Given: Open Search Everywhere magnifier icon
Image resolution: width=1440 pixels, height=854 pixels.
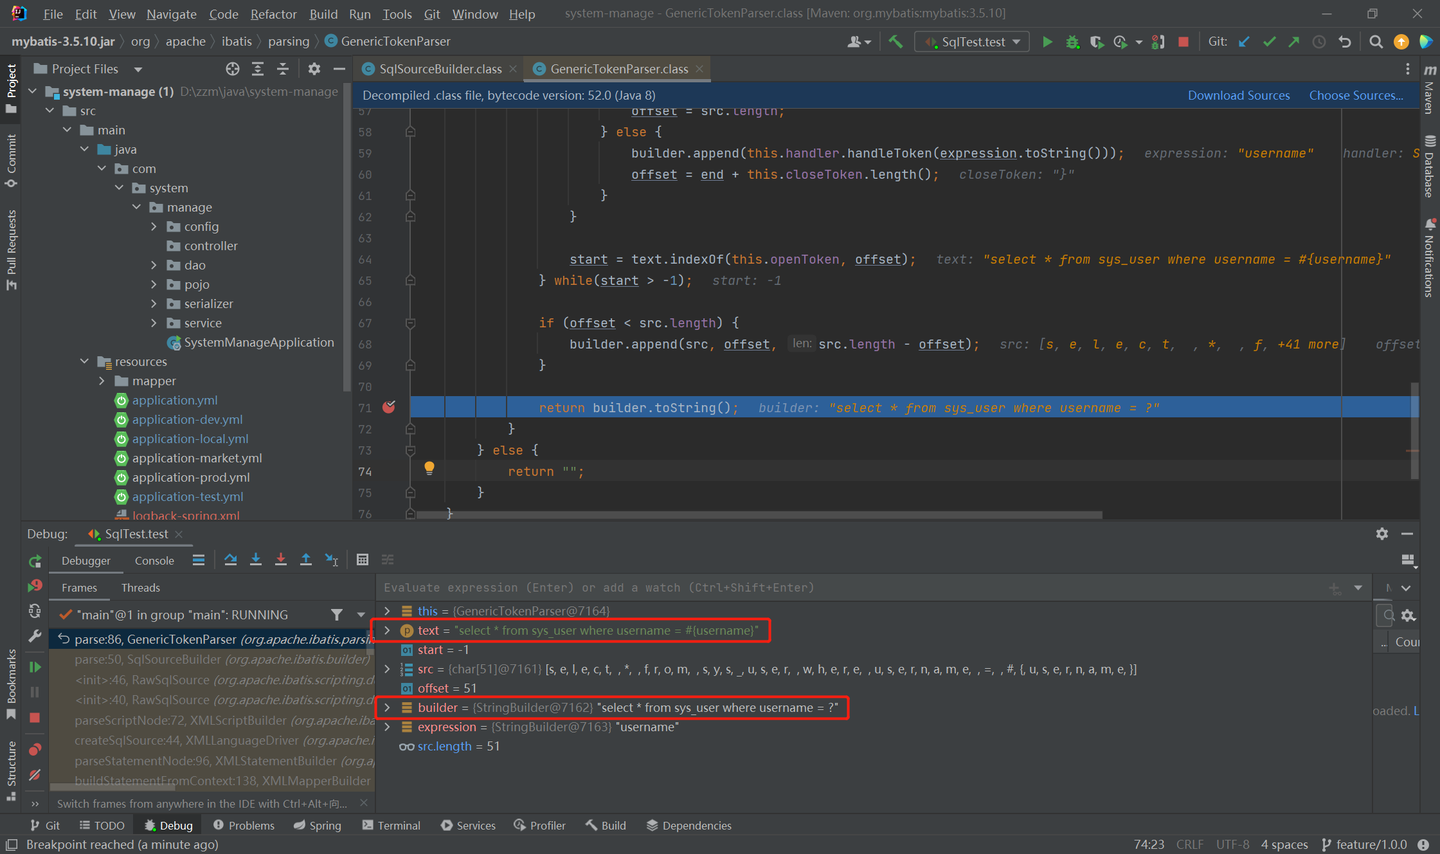Looking at the screenshot, I should pyautogui.click(x=1376, y=42).
